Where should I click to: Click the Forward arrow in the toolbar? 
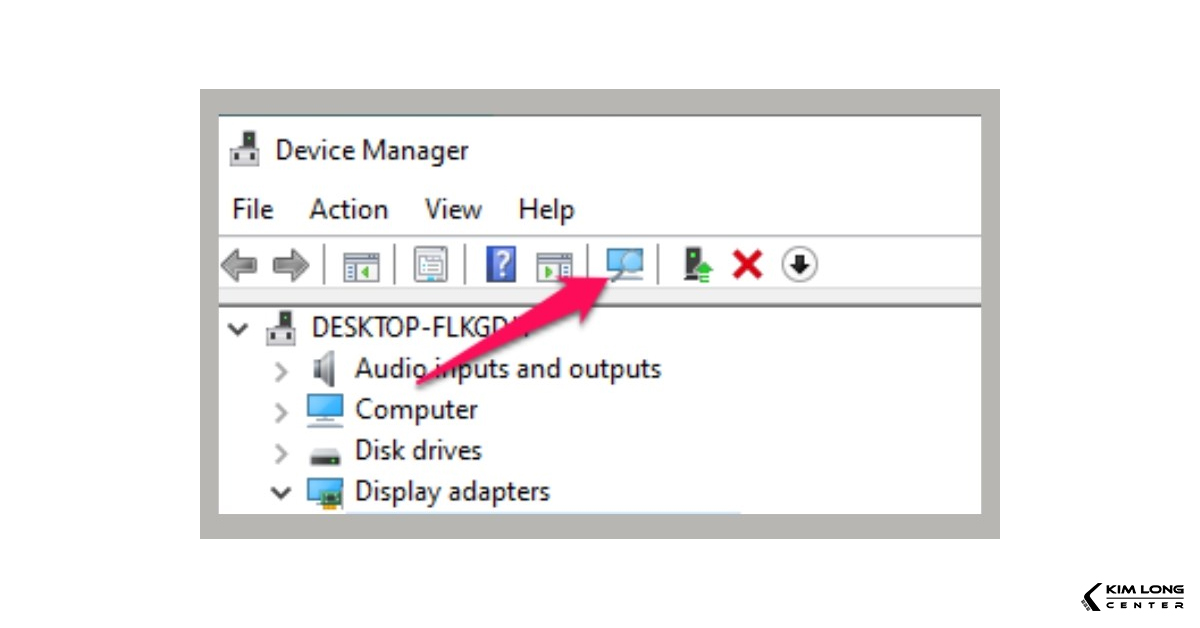click(x=291, y=265)
